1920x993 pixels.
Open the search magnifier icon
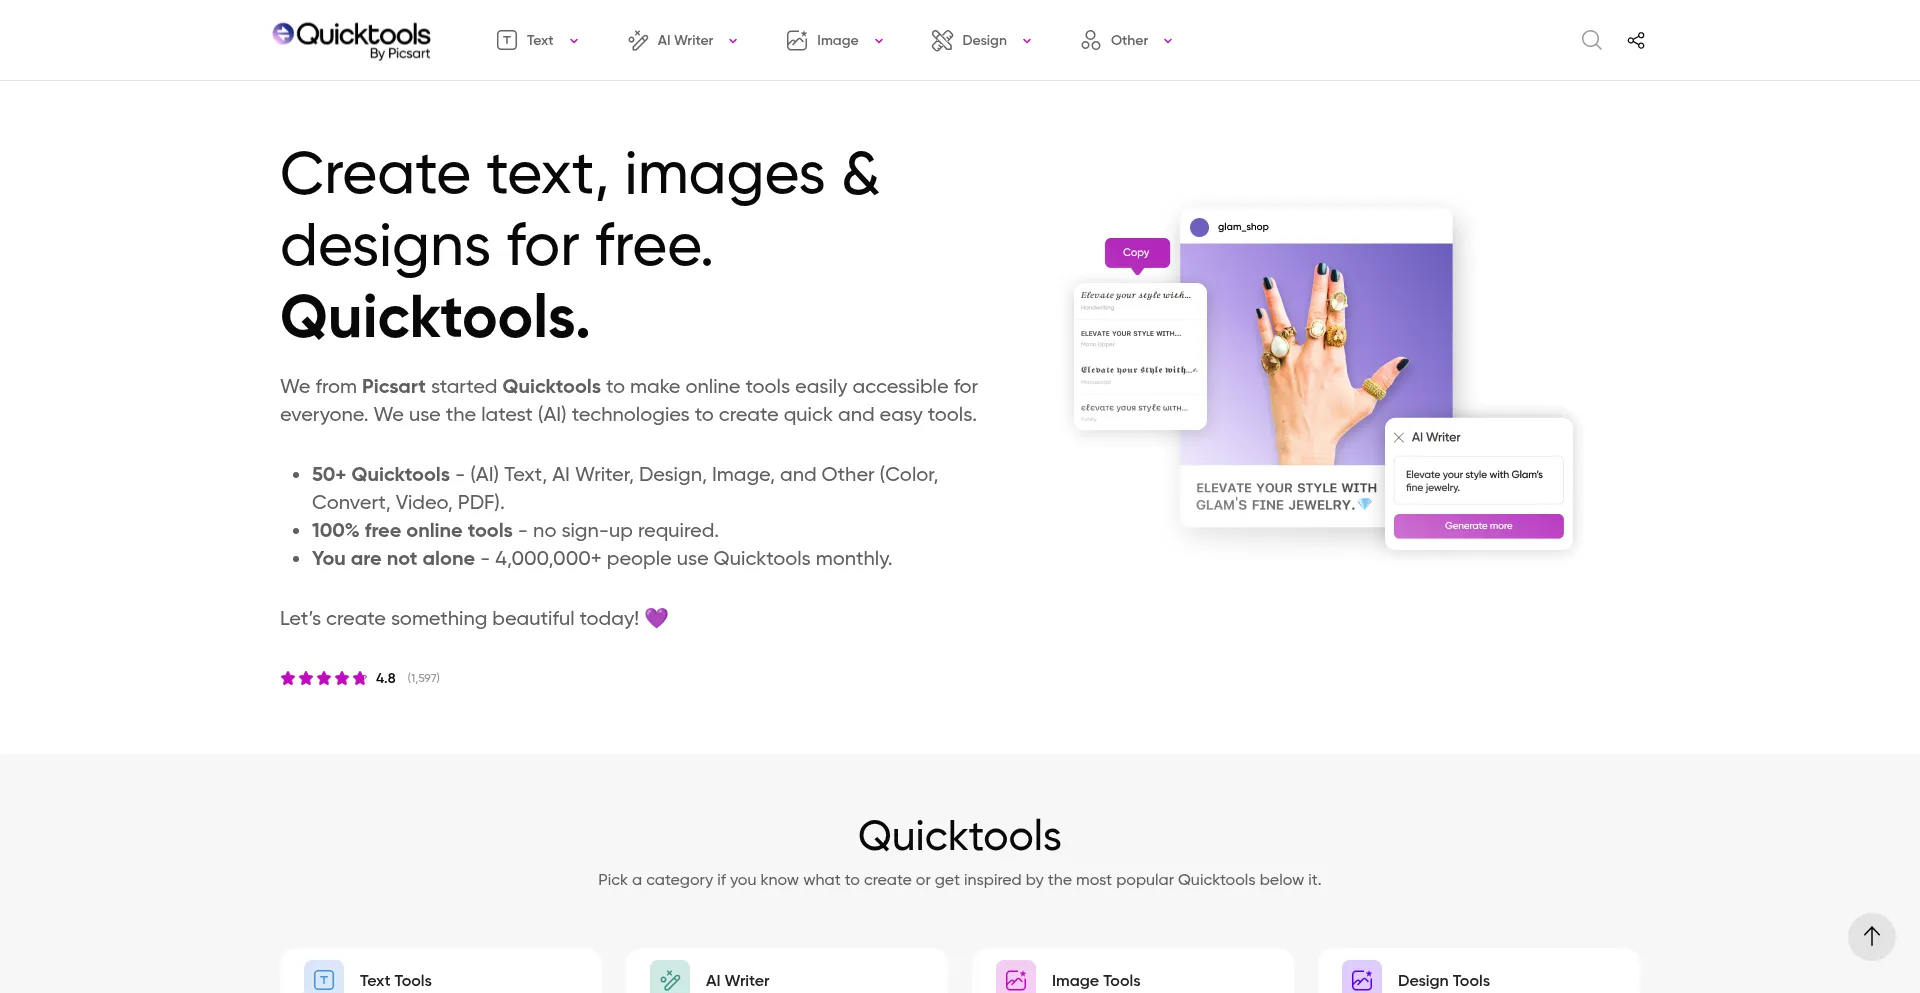[x=1591, y=40]
